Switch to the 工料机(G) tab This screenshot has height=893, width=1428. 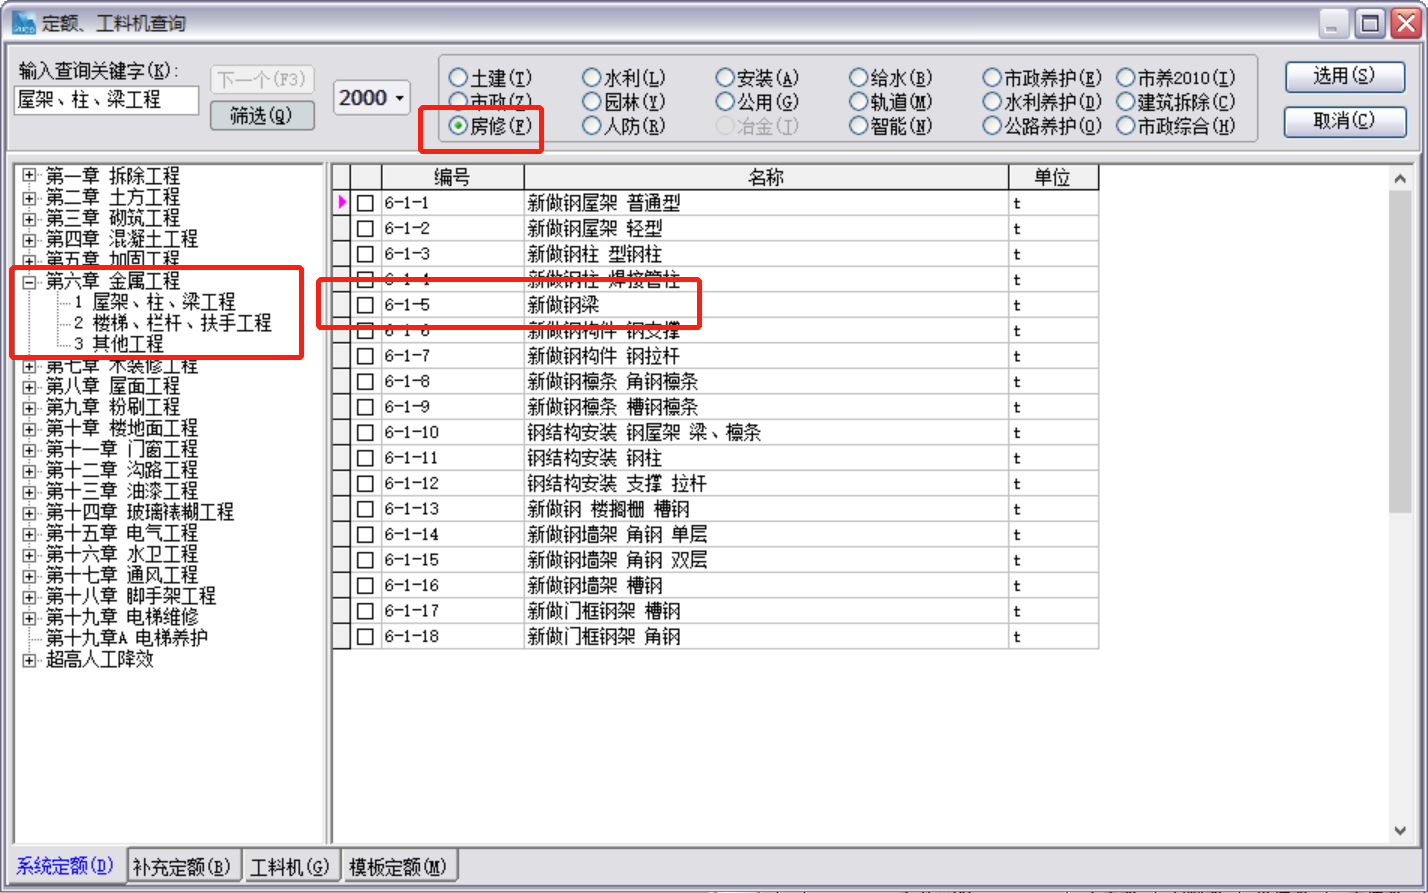(292, 866)
